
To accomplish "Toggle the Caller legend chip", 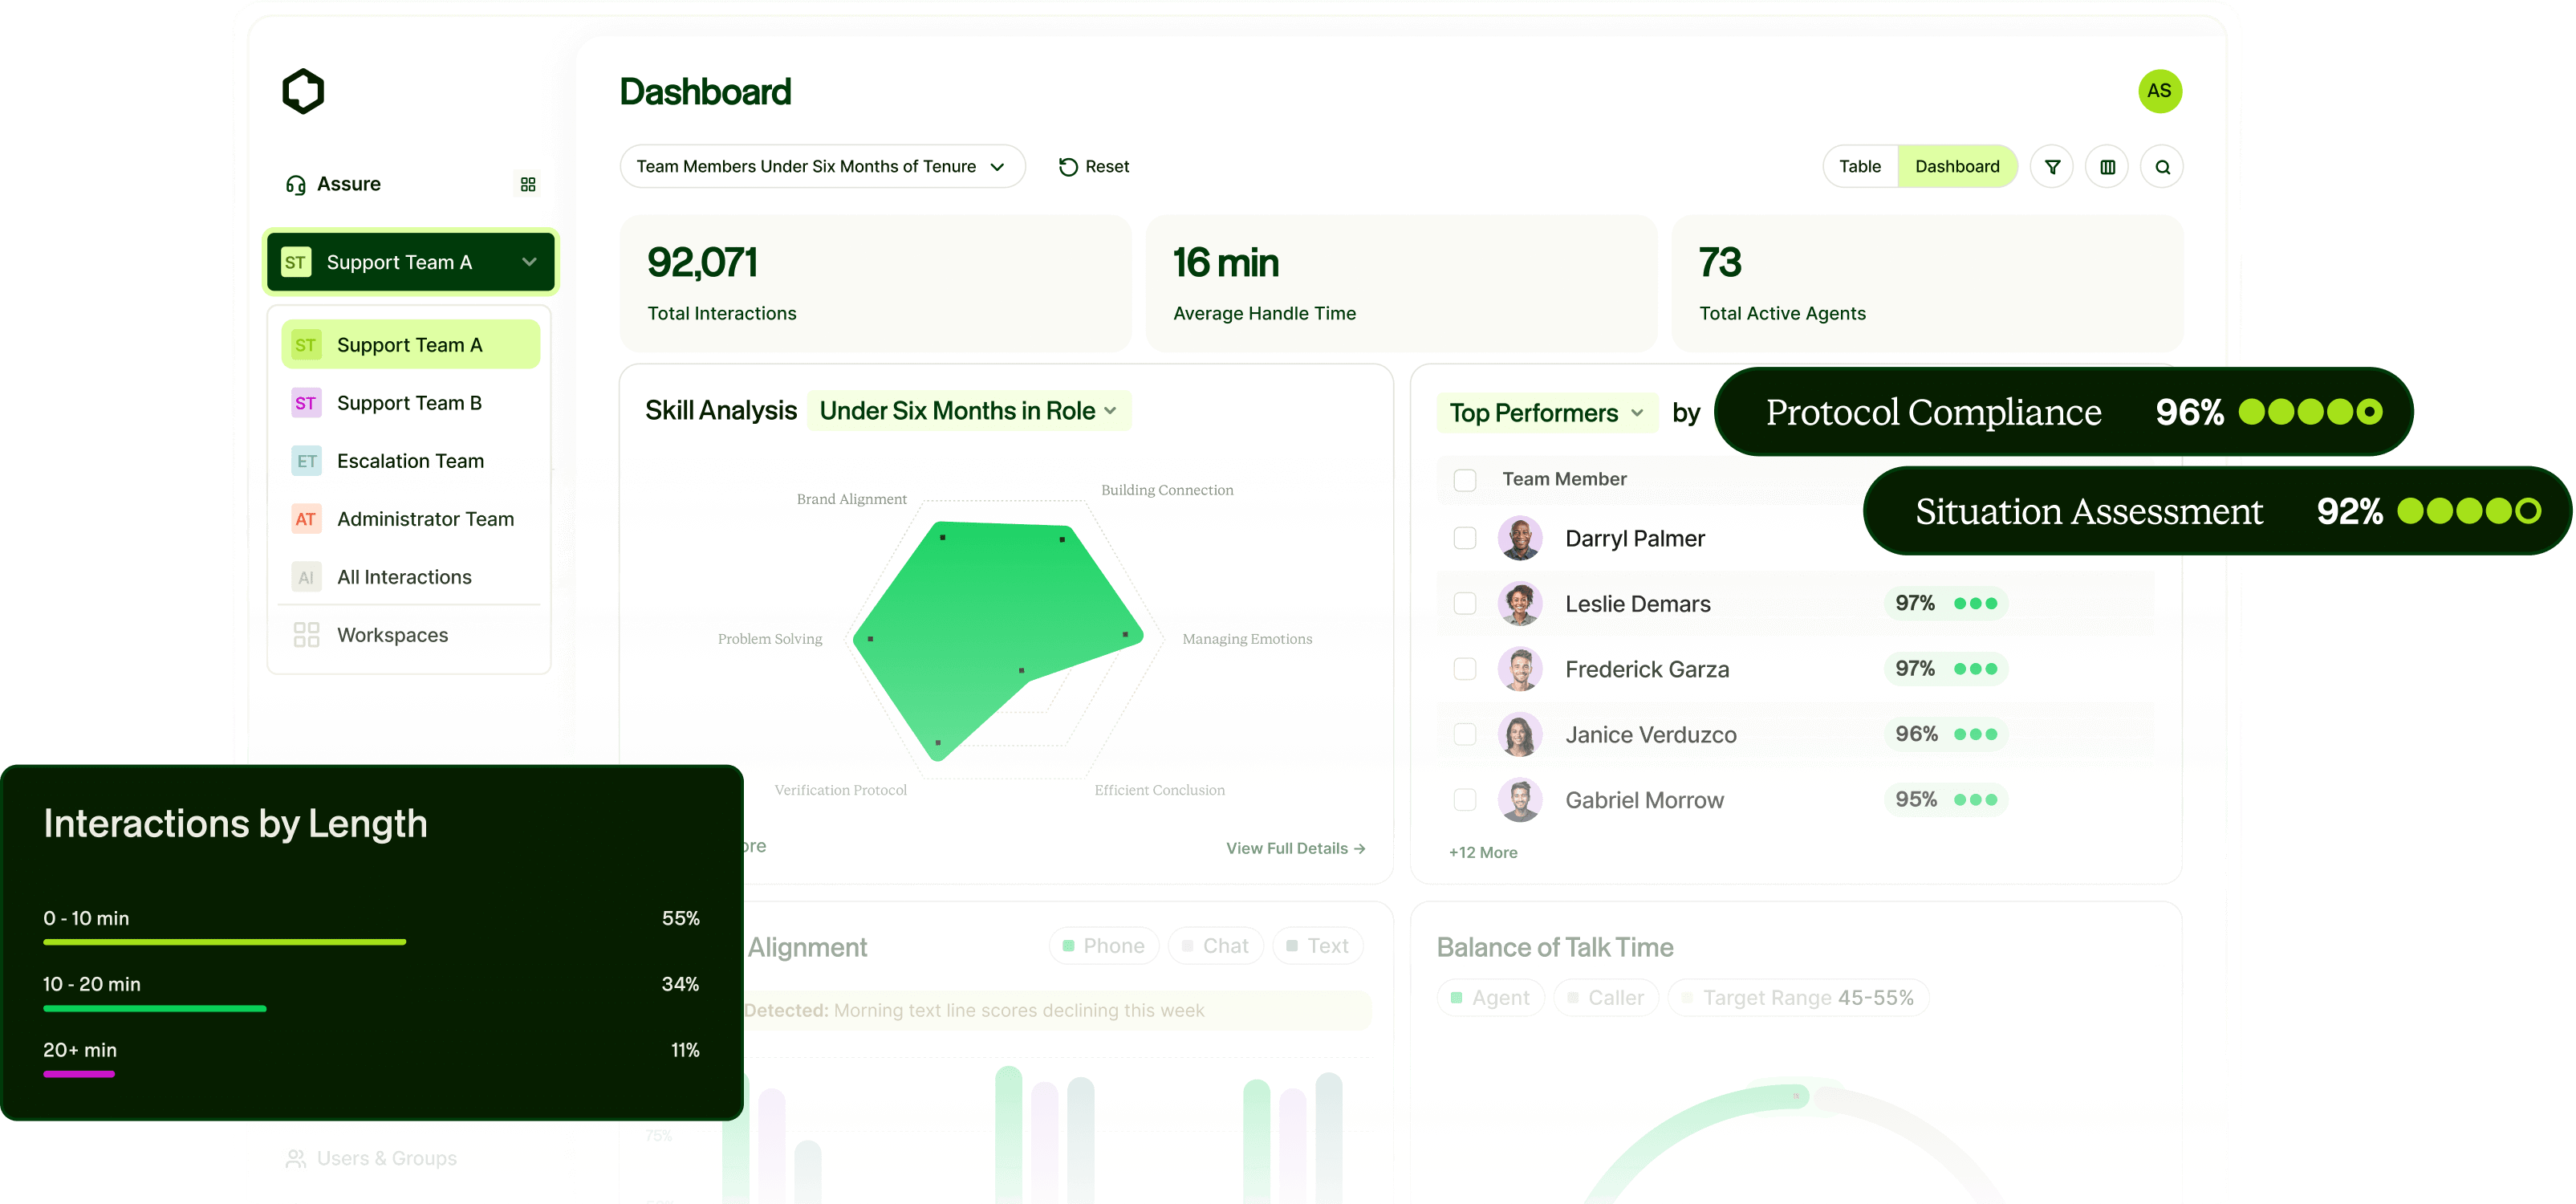I will 1606,998.
